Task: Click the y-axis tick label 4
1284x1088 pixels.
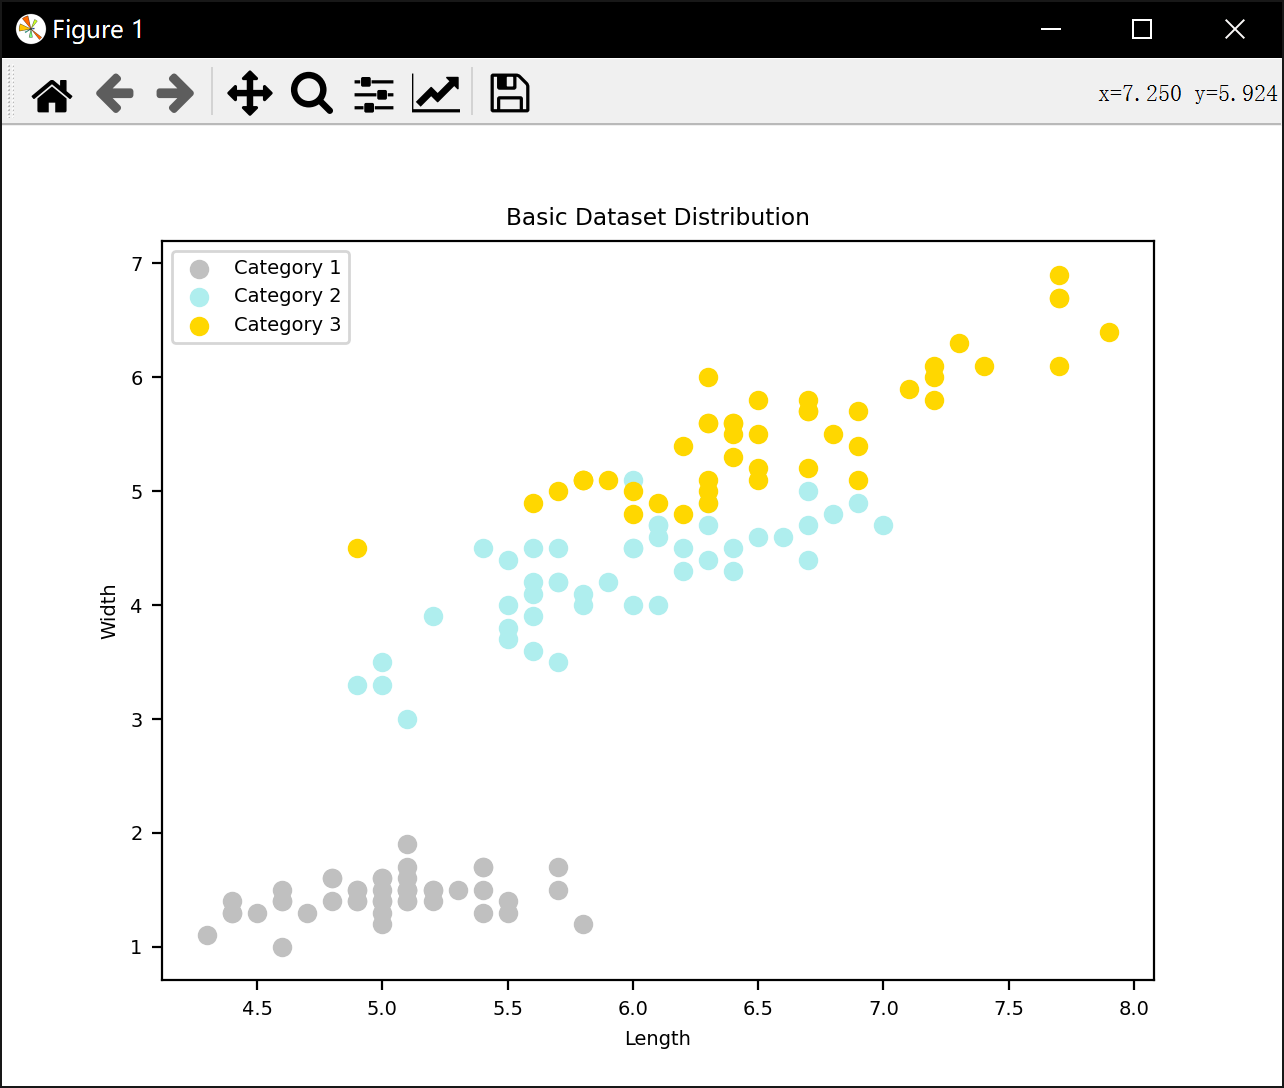Action: tap(137, 606)
